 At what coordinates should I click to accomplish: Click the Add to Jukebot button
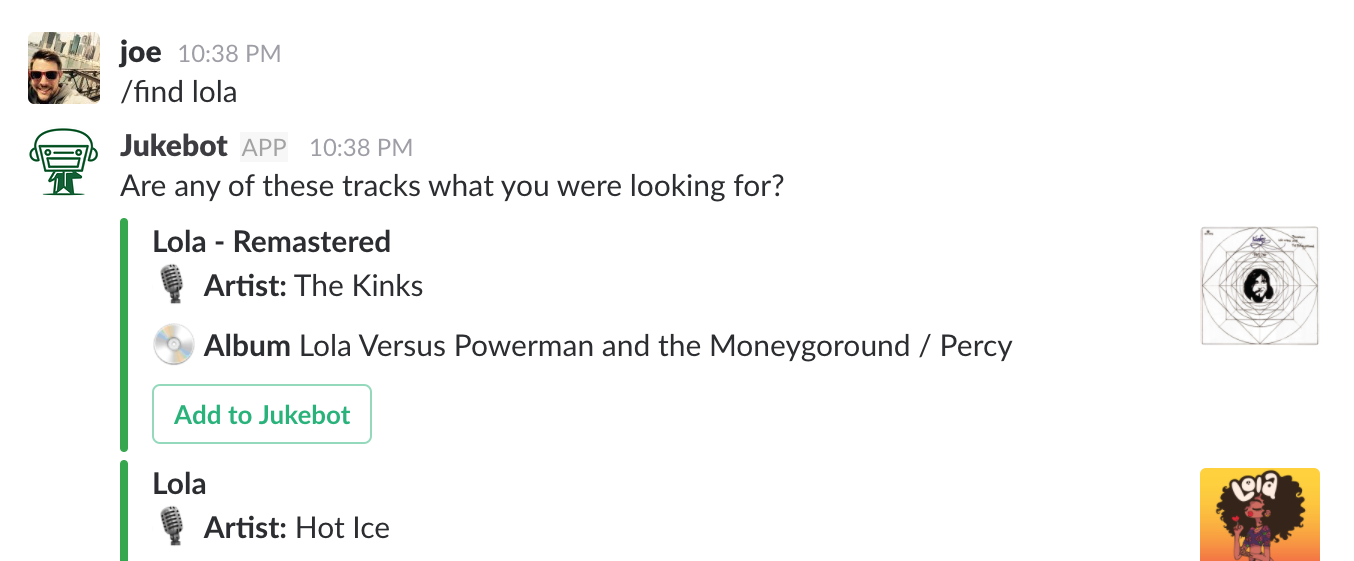point(262,414)
